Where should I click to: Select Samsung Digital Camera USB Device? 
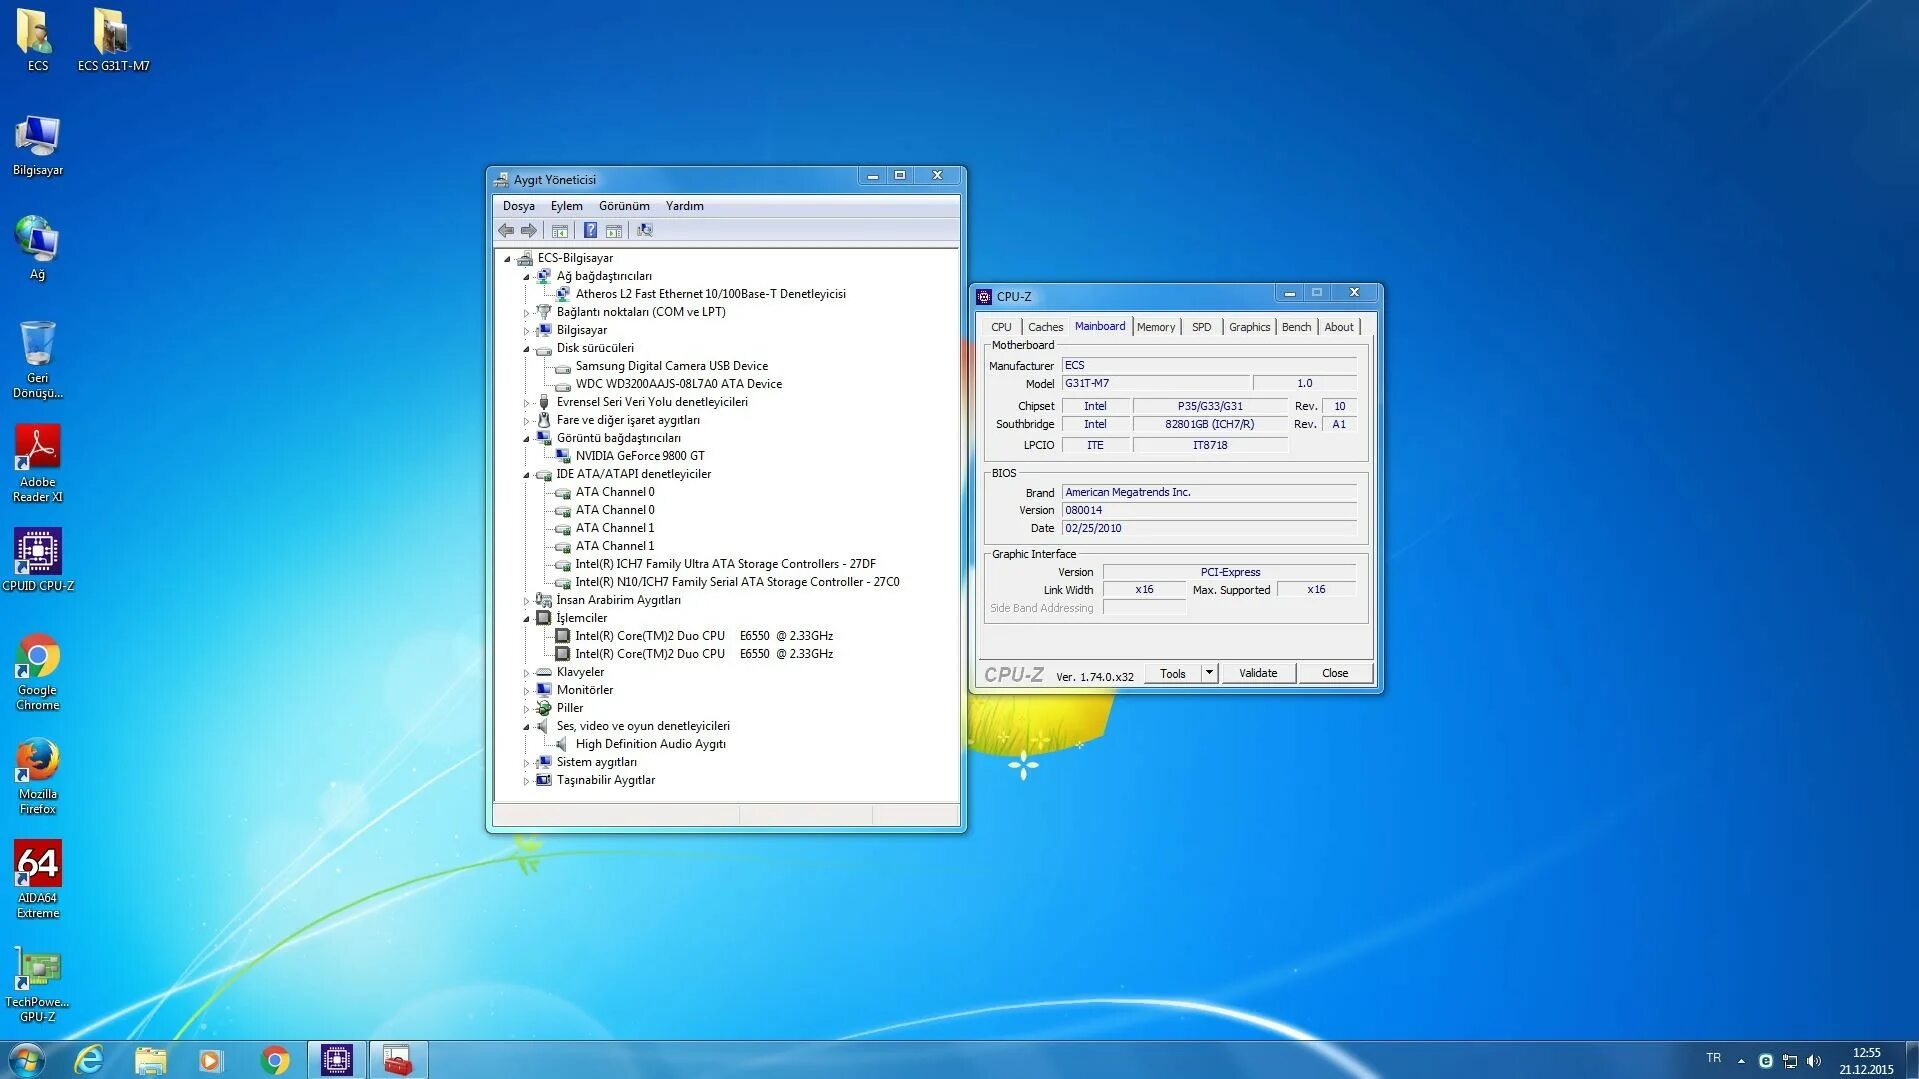(672, 366)
